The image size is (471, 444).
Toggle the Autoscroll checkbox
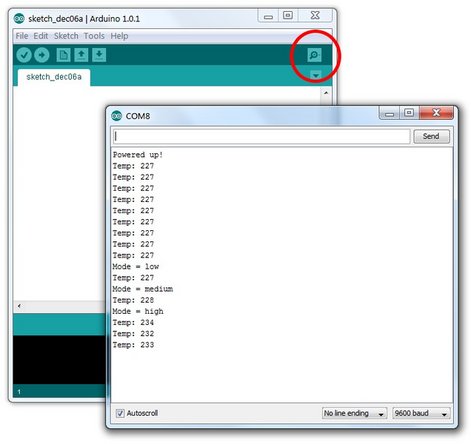coord(120,413)
